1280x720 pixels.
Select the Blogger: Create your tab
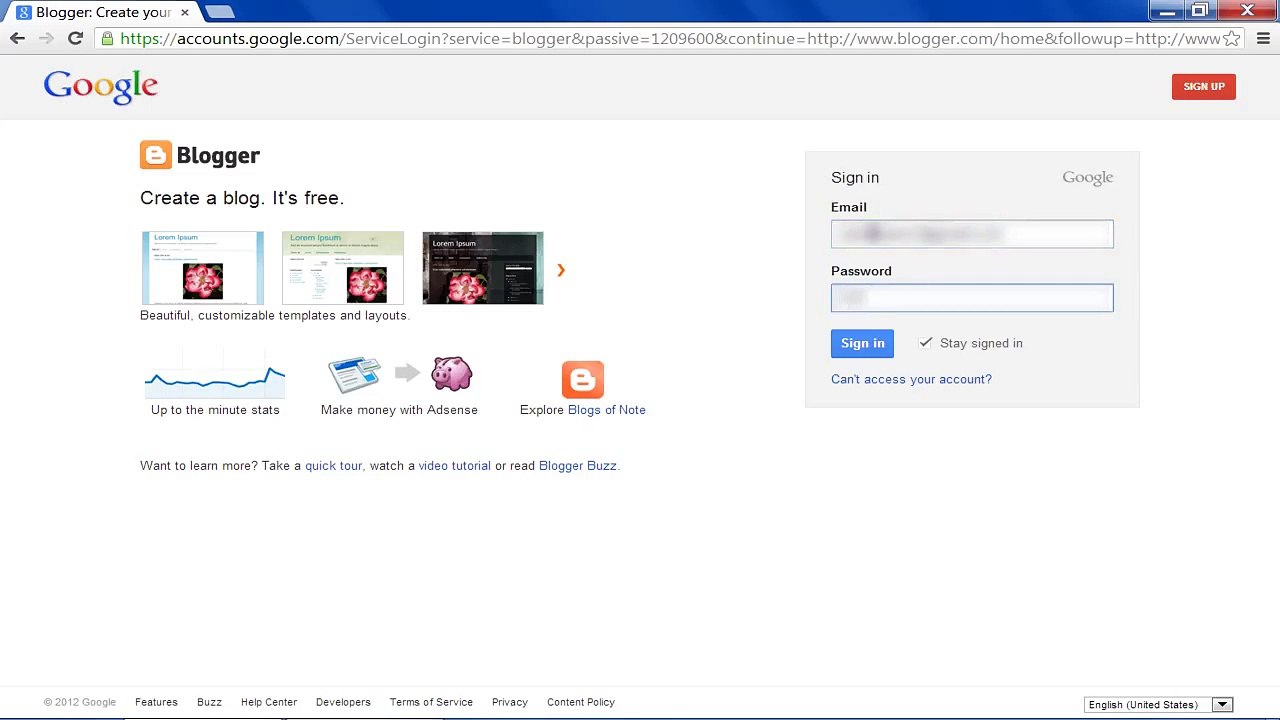pos(103,12)
